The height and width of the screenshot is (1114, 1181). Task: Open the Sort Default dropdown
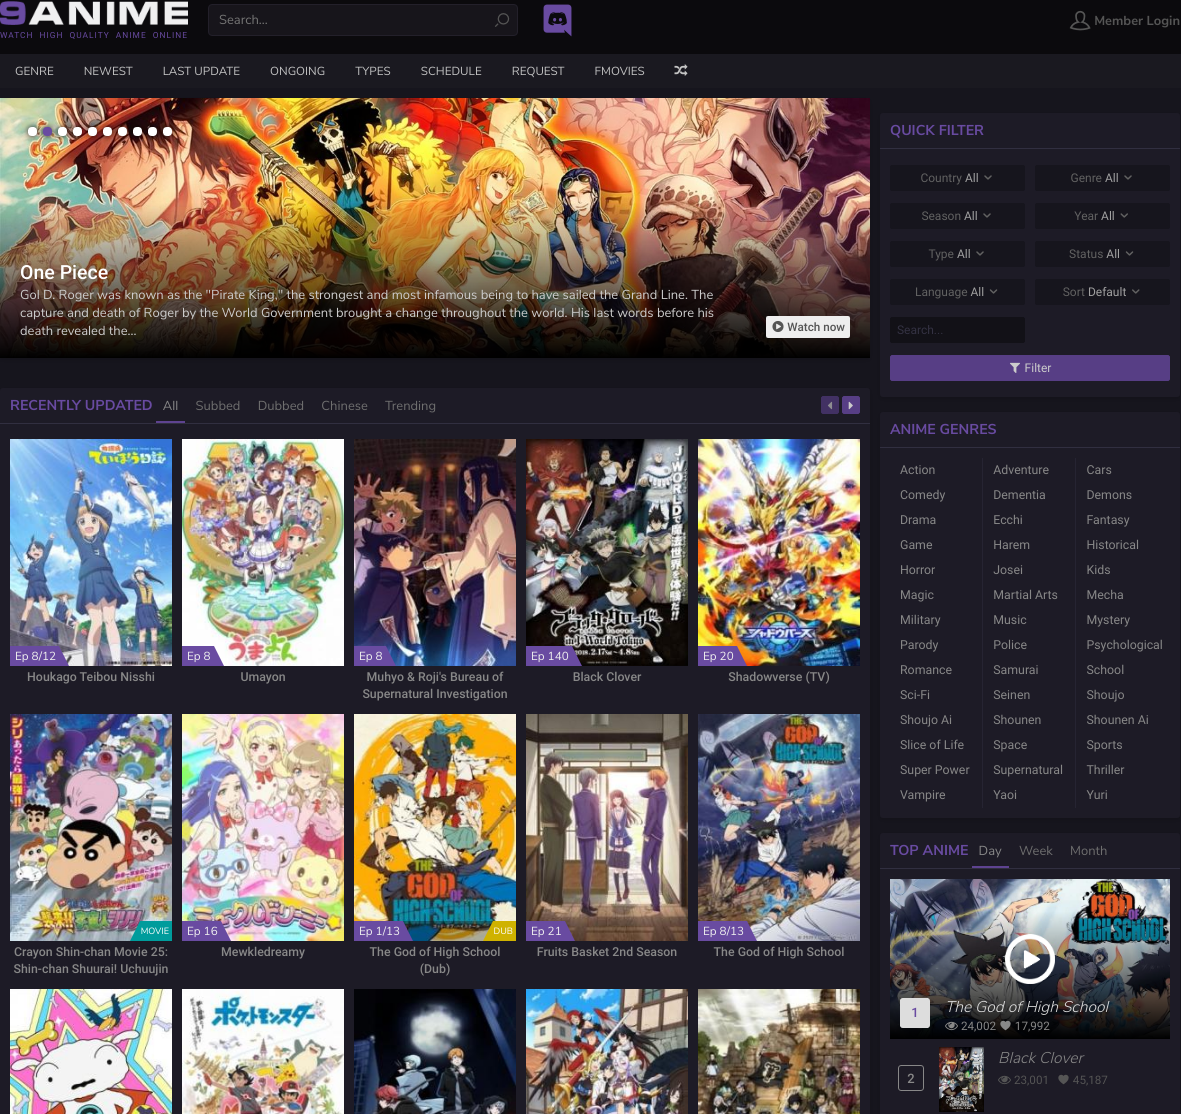click(1101, 291)
